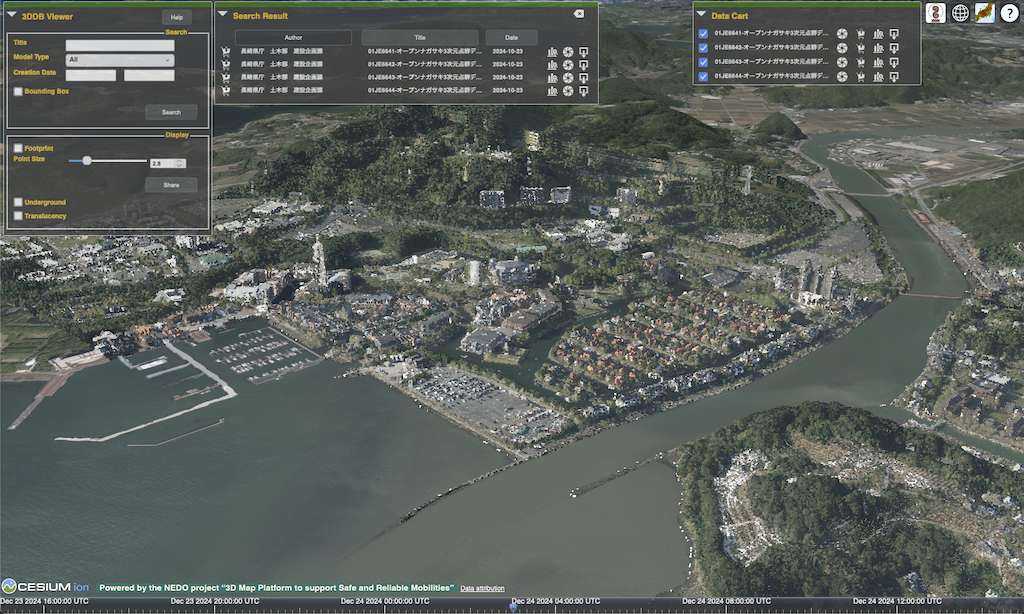Select the 01JE6643 title in Search Result
The height and width of the screenshot is (614, 1024).
coord(424,78)
